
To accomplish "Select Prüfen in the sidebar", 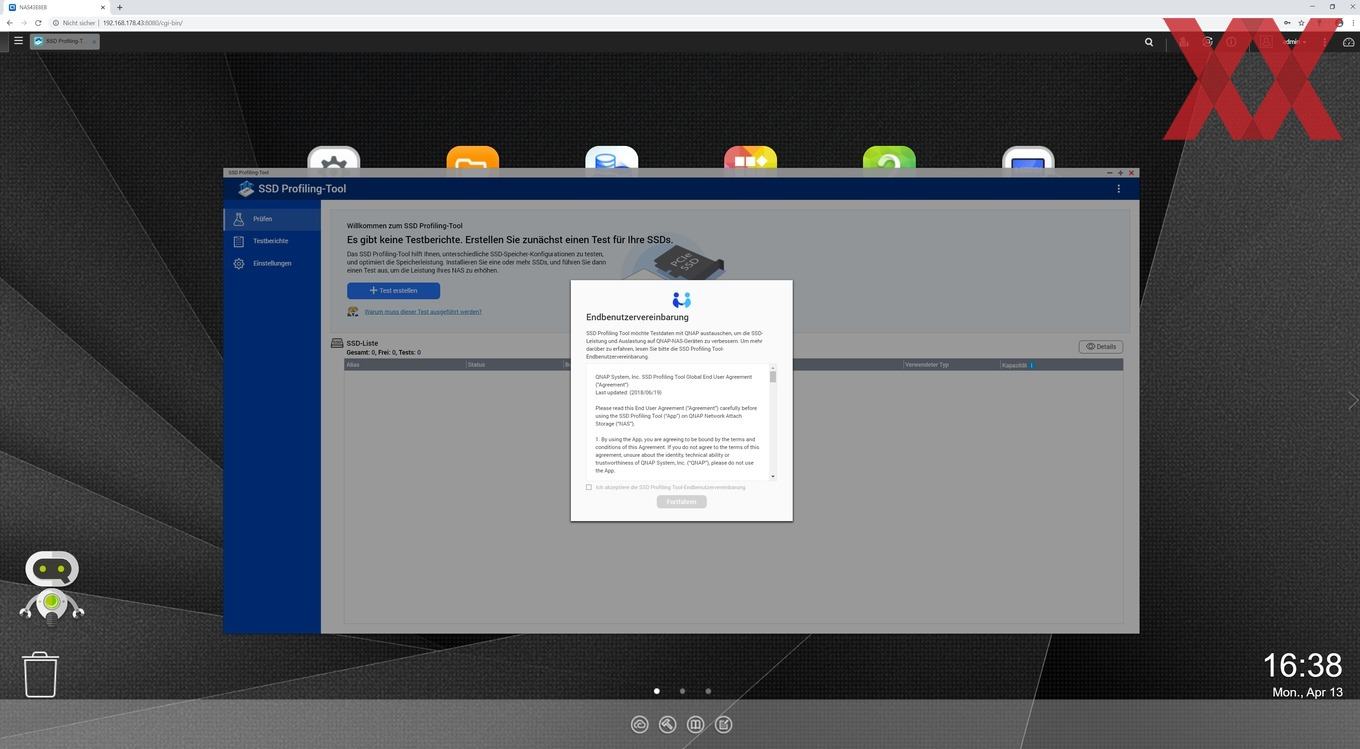I will tap(272, 219).
